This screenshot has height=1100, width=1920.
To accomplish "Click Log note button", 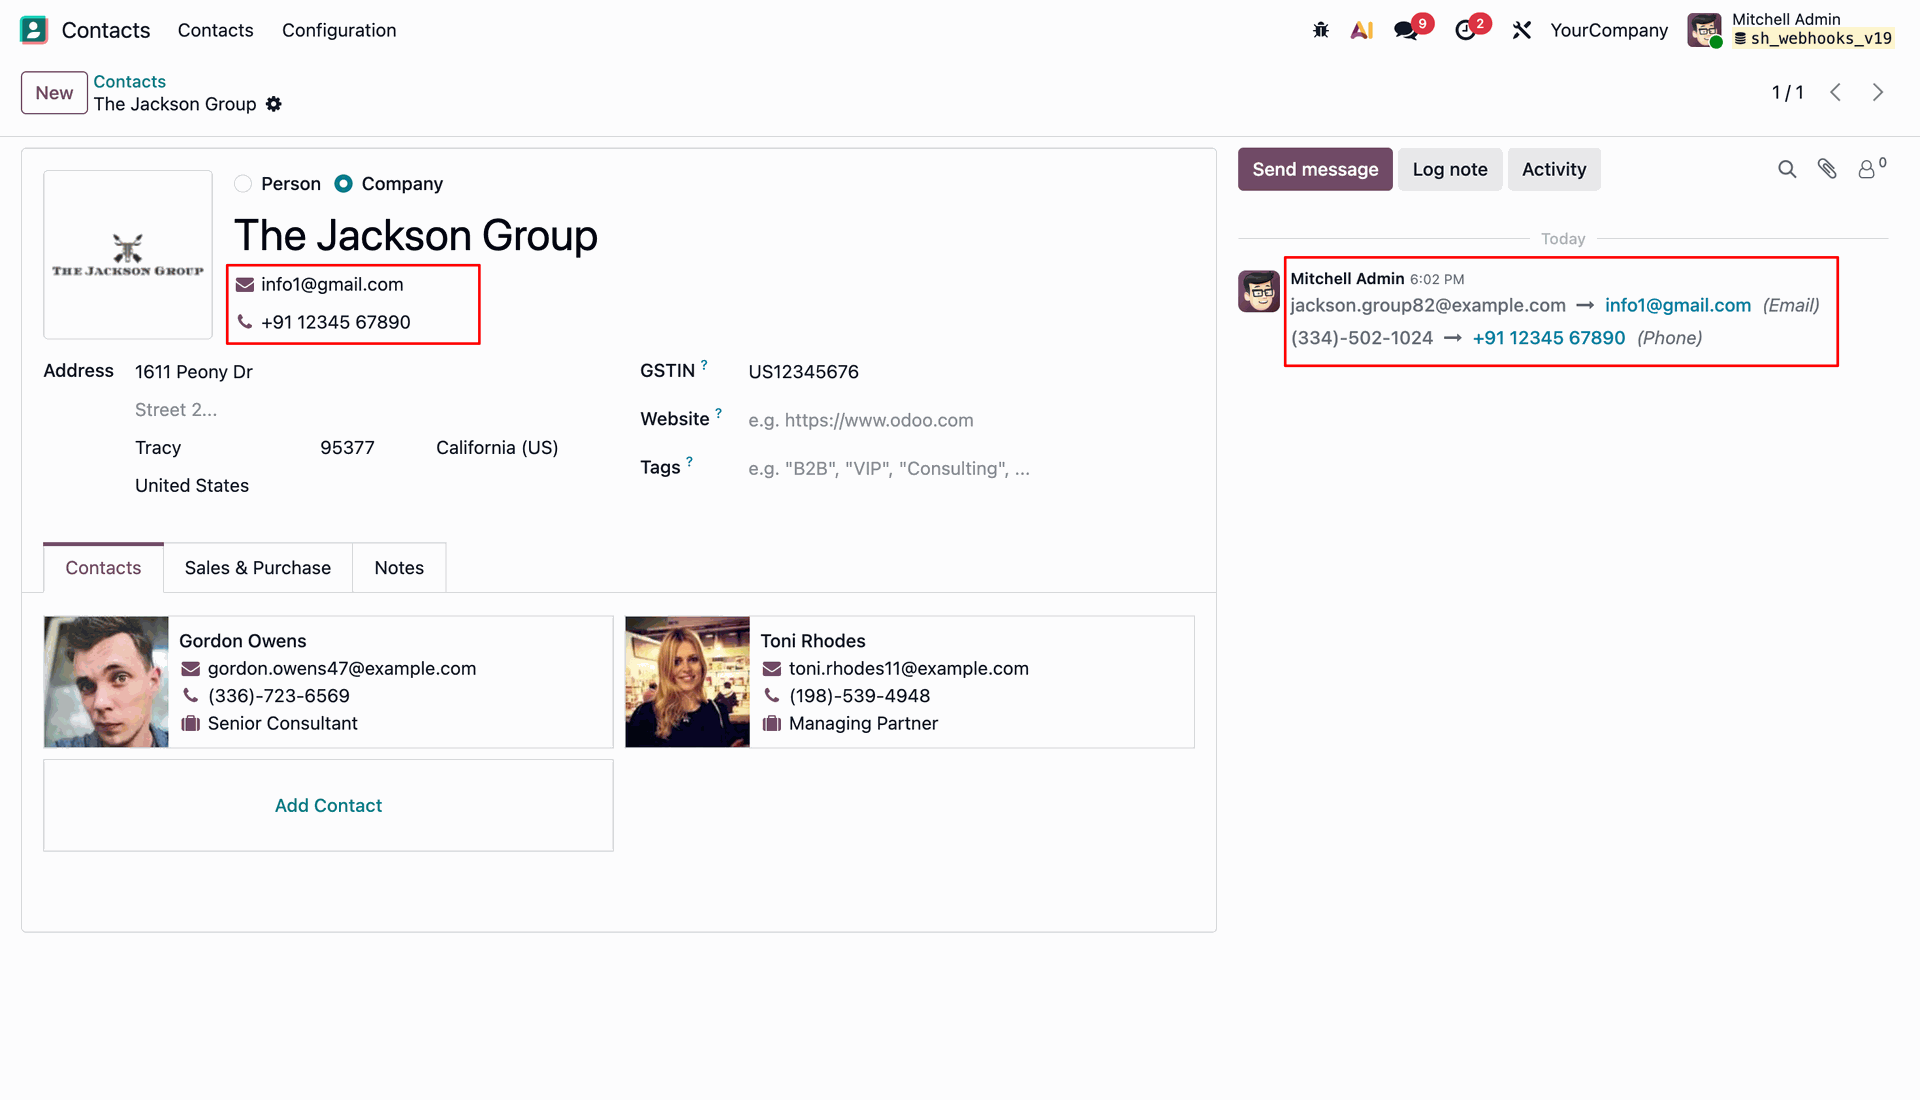I will (1450, 170).
